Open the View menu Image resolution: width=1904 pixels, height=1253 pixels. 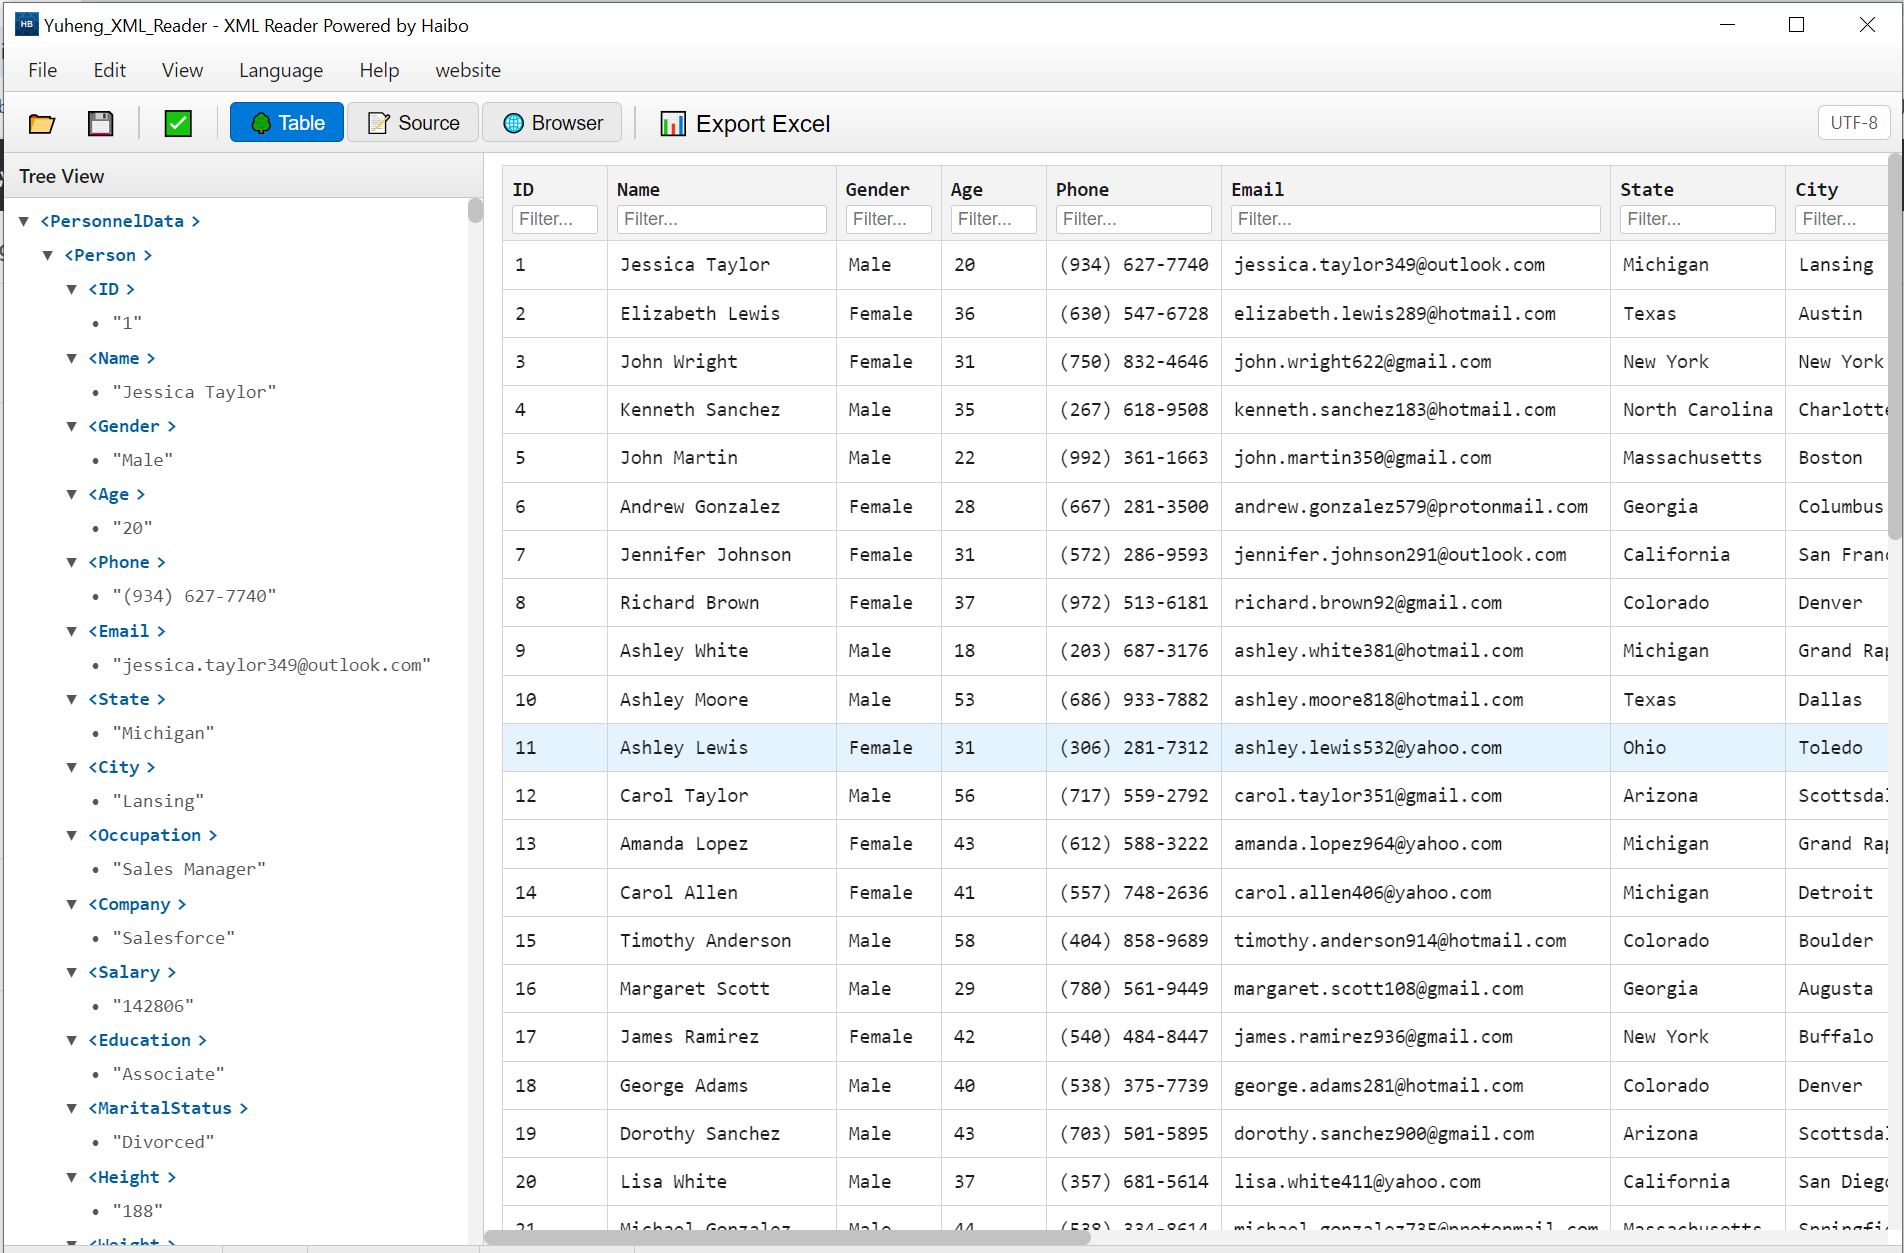182,70
